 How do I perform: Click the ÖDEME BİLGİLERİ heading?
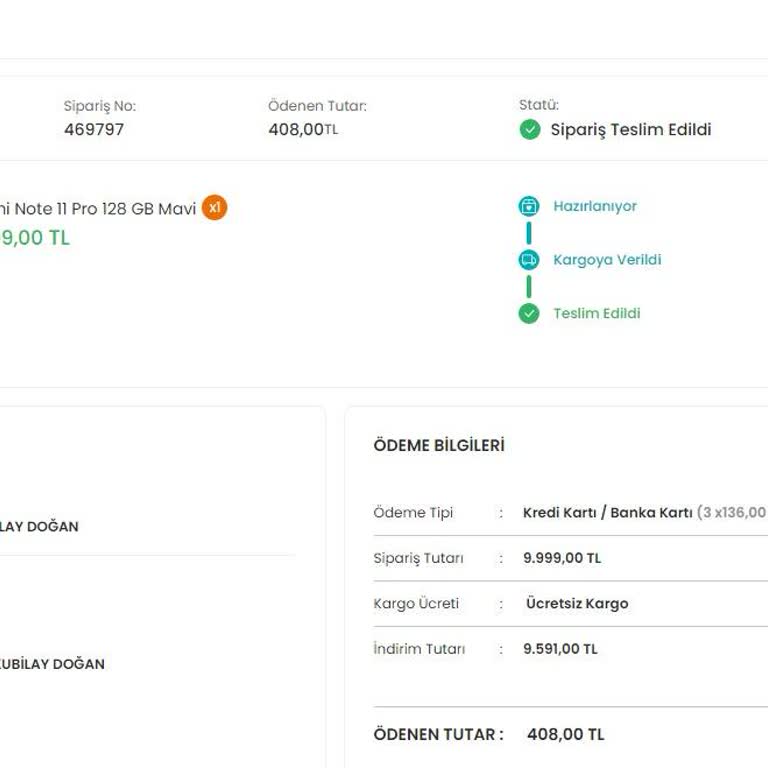(x=439, y=446)
